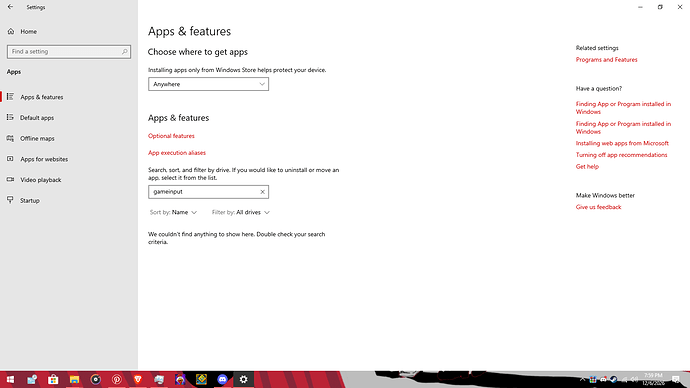Image resolution: width=690 pixels, height=388 pixels.
Task: Open Brave browser from taskbar
Action: (x=138, y=379)
